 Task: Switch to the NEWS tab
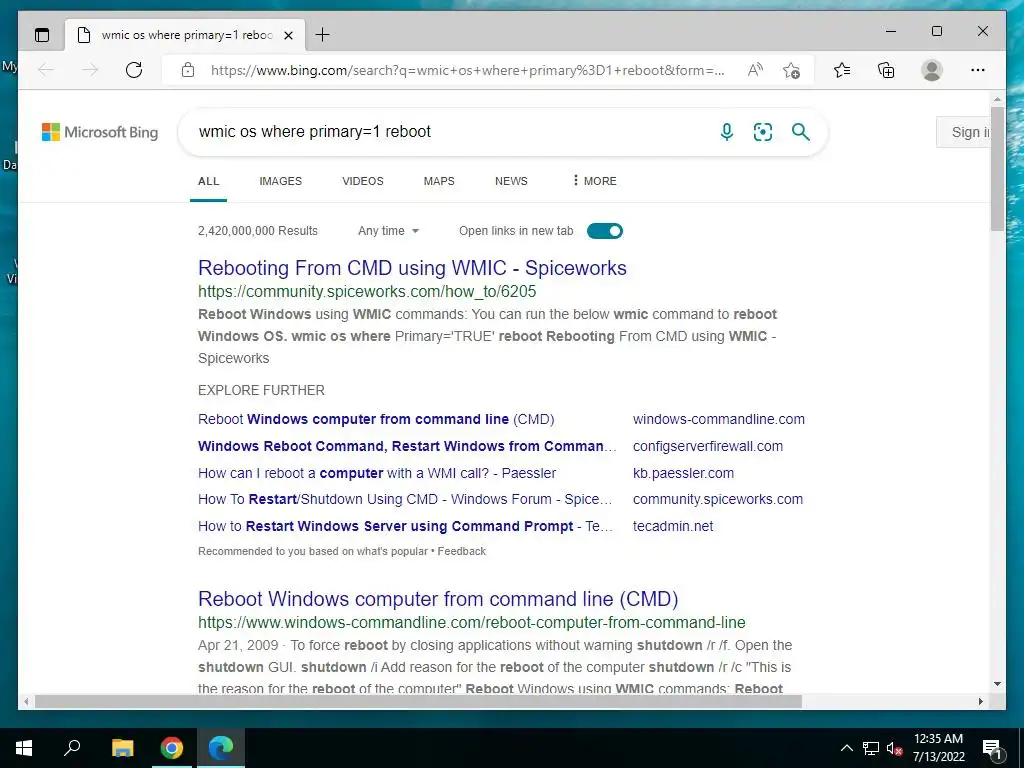pyautogui.click(x=511, y=181)
